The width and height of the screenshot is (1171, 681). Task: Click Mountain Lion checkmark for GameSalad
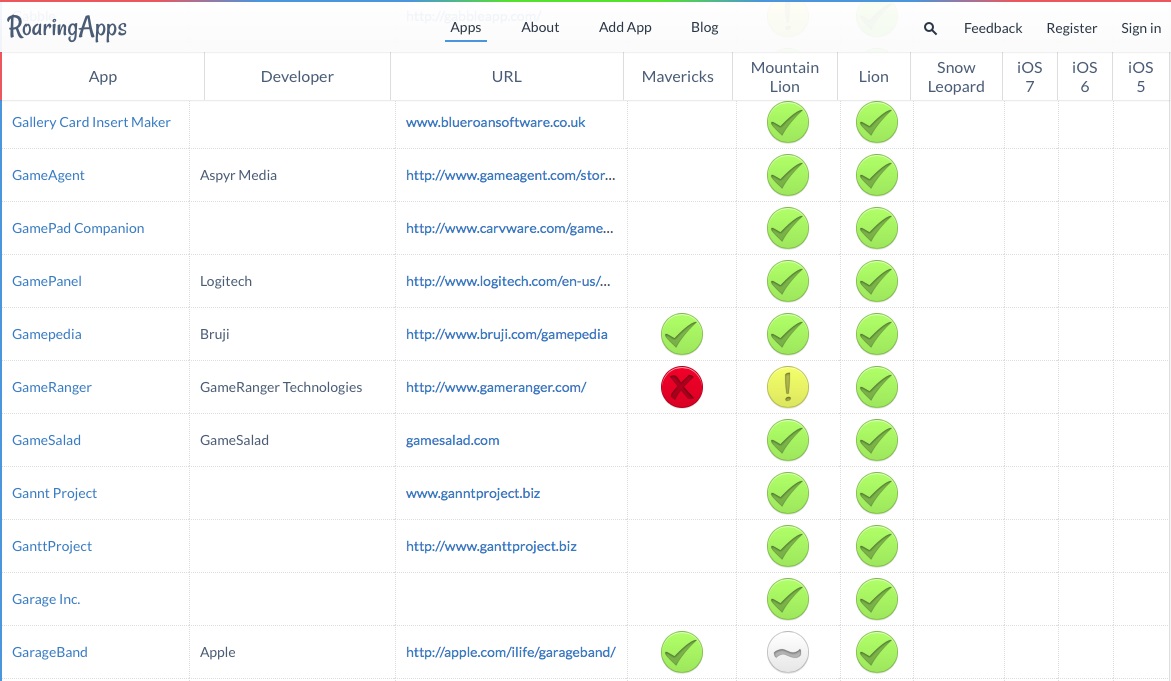coord(788,441)
